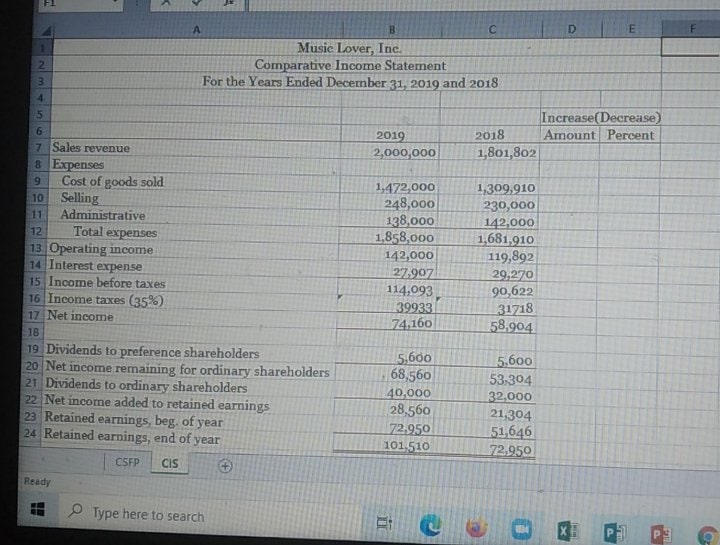The image size is (720, 545).
Task: Open Zoom from the taskbar
Action: 522,529
